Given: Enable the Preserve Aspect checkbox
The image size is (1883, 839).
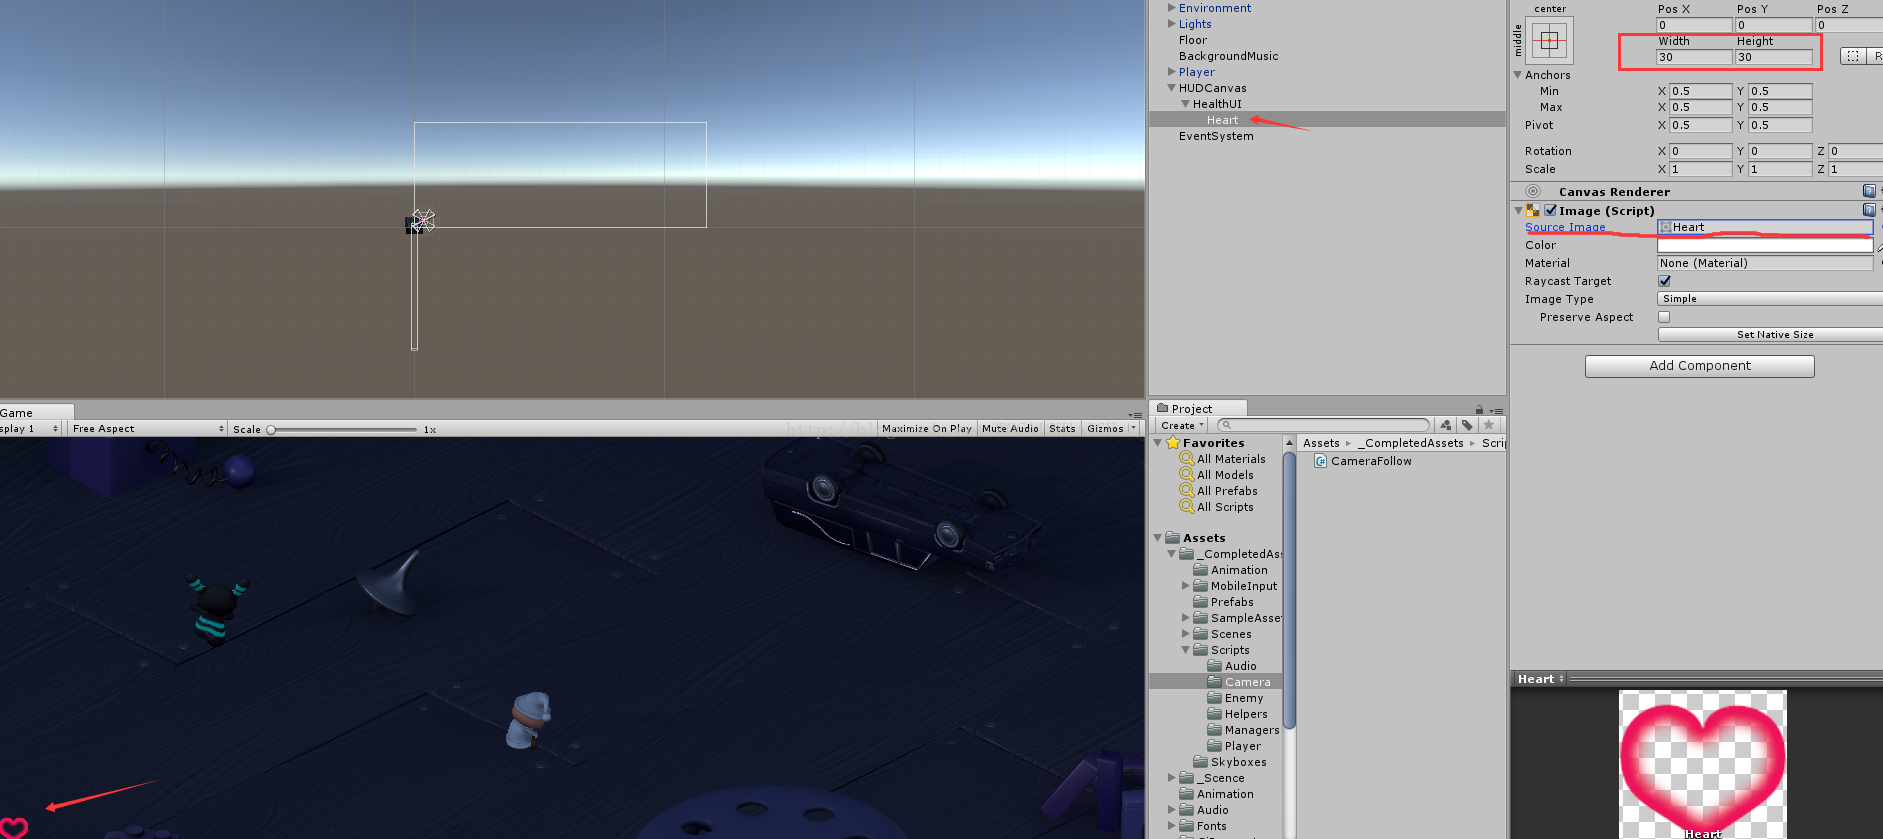Looking at the screenshot, I should pos(1664,317).
